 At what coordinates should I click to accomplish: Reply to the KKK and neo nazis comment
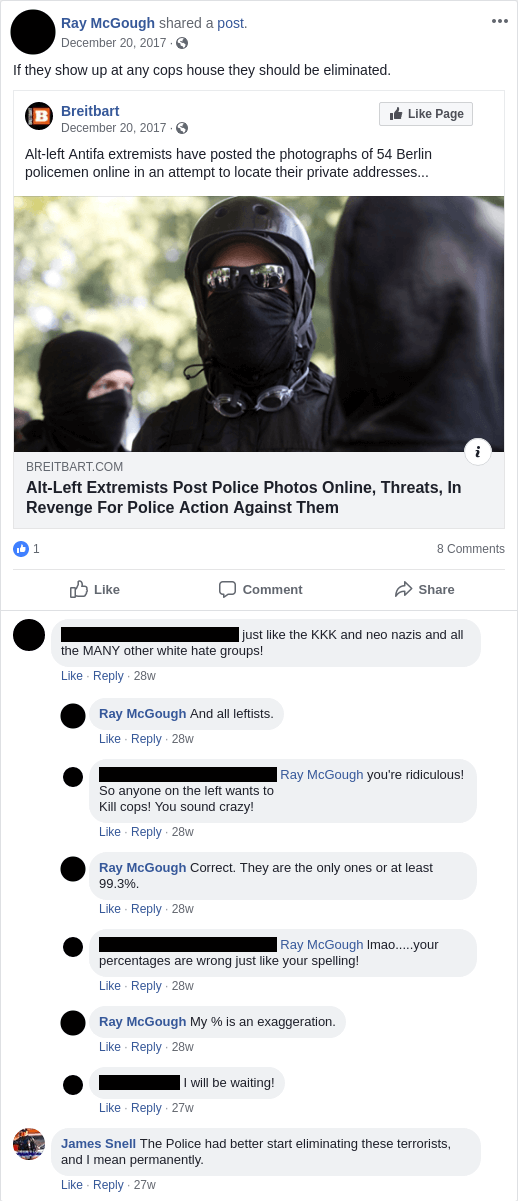[x=108, y=676]
